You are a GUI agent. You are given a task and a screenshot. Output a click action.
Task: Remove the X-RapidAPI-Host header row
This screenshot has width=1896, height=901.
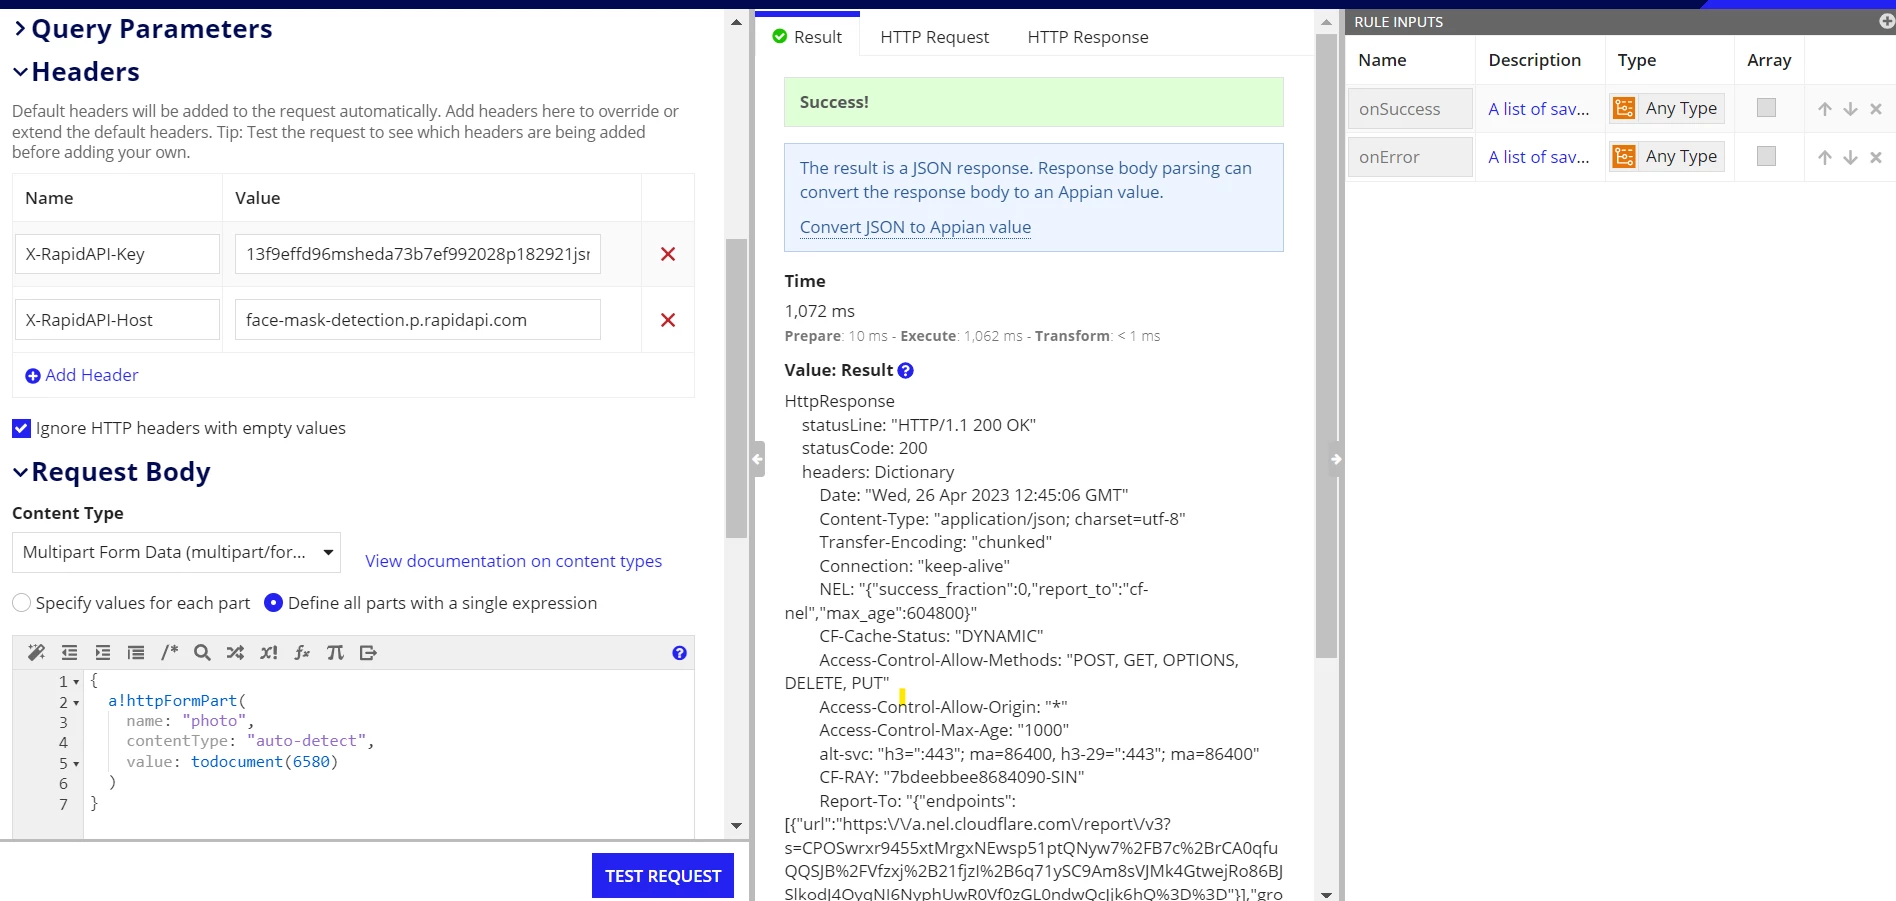668,320
